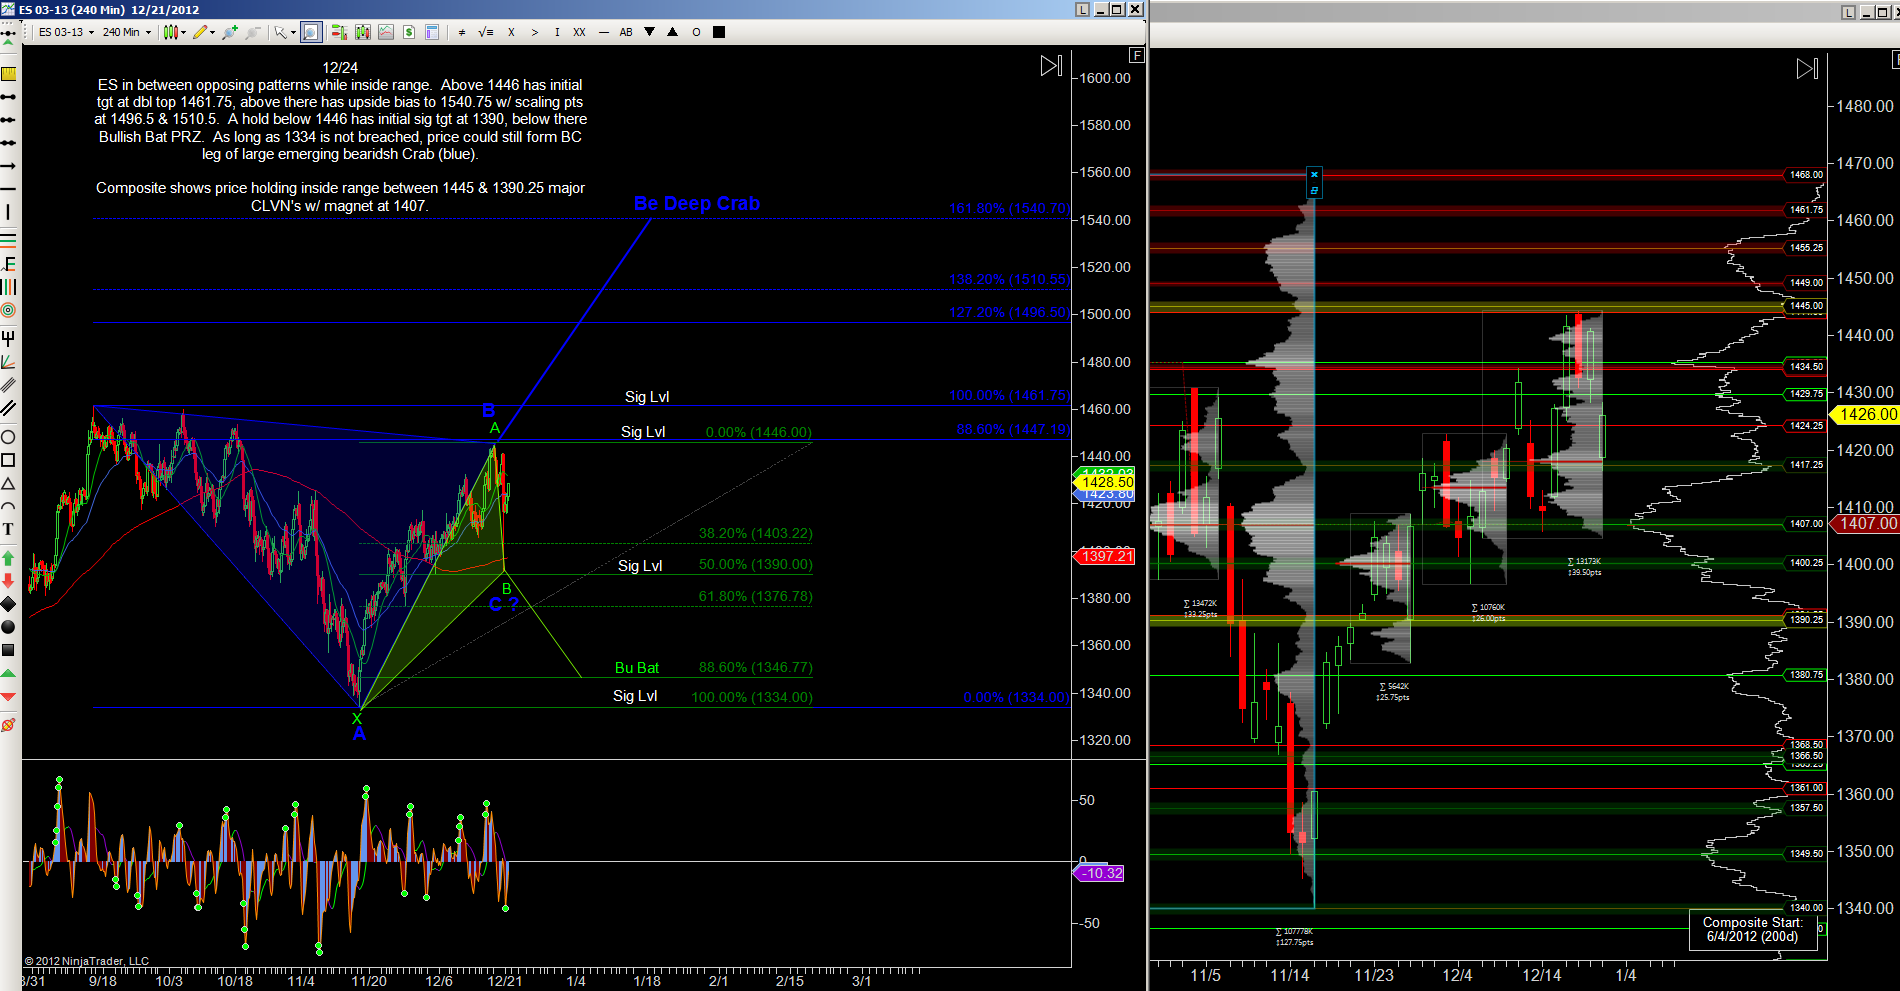Select the Fibonacci circle tool
The width and height of the screenshot is (1900, 991).
click(x=8, y=311)
